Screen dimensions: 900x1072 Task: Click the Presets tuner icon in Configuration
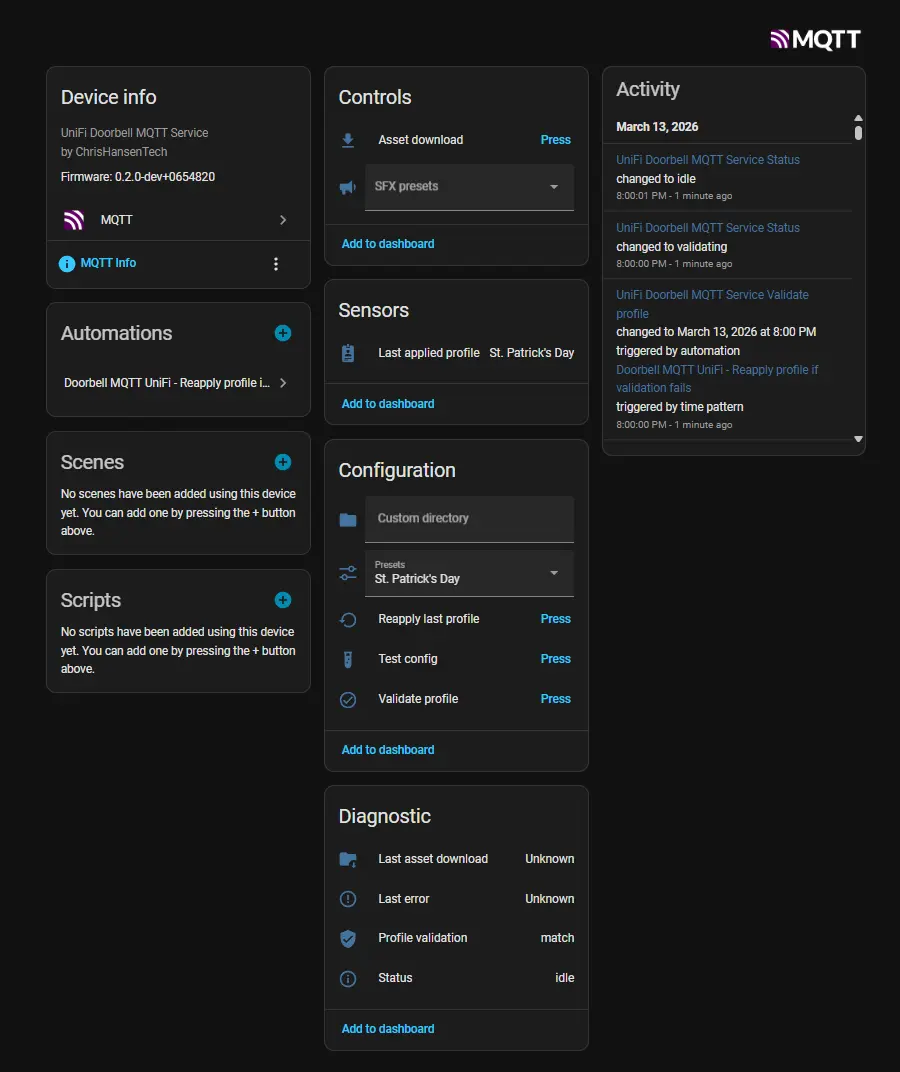pyautogui.click(x=348, y=572)
